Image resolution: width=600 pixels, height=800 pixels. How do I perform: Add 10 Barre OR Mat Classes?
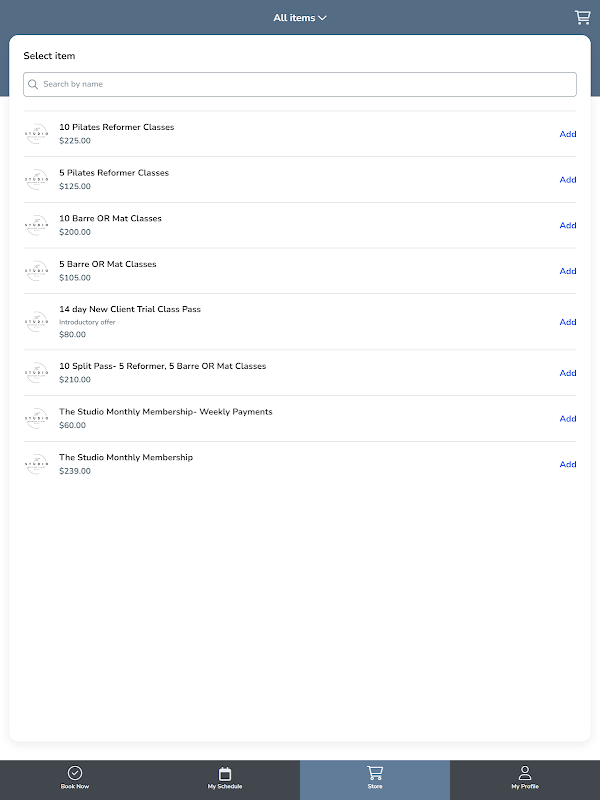(568, 225)
